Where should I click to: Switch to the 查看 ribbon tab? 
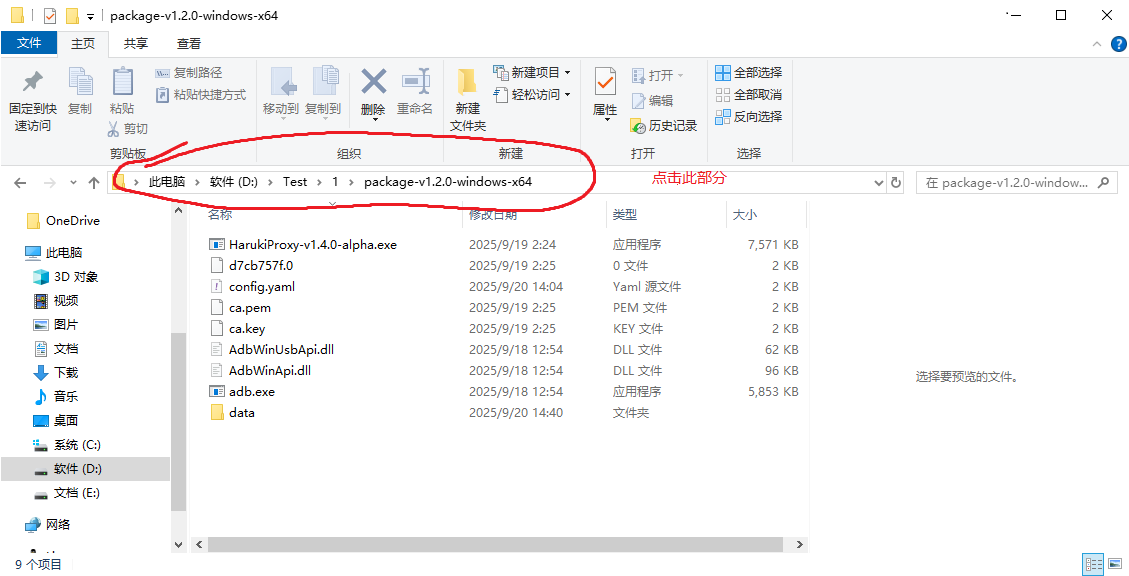(x=186, y=43)
